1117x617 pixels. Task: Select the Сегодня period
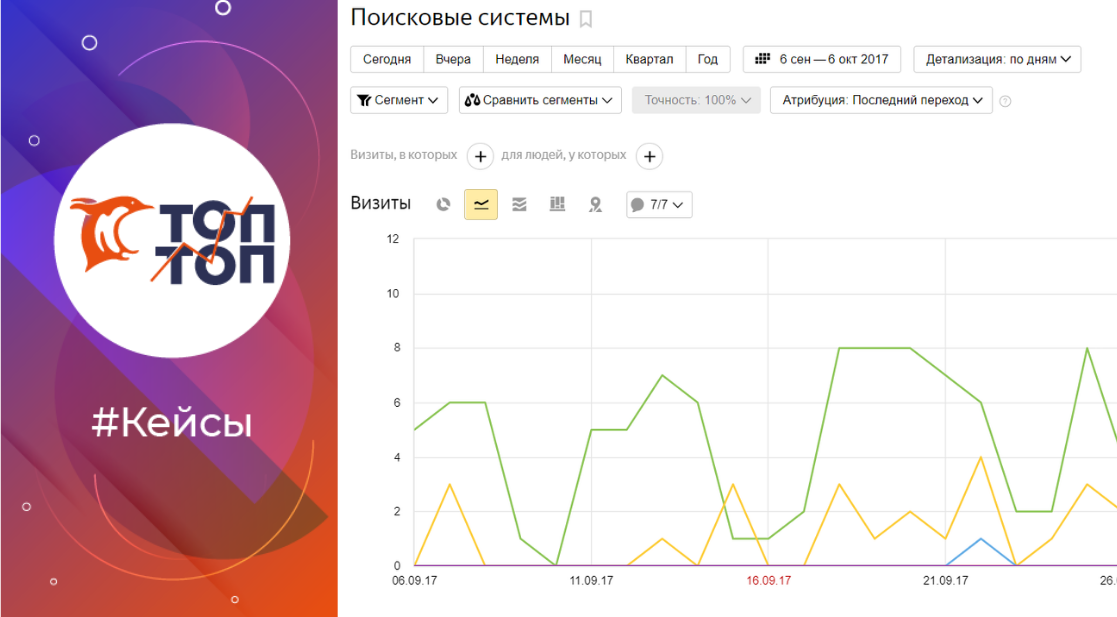(387, 59)
